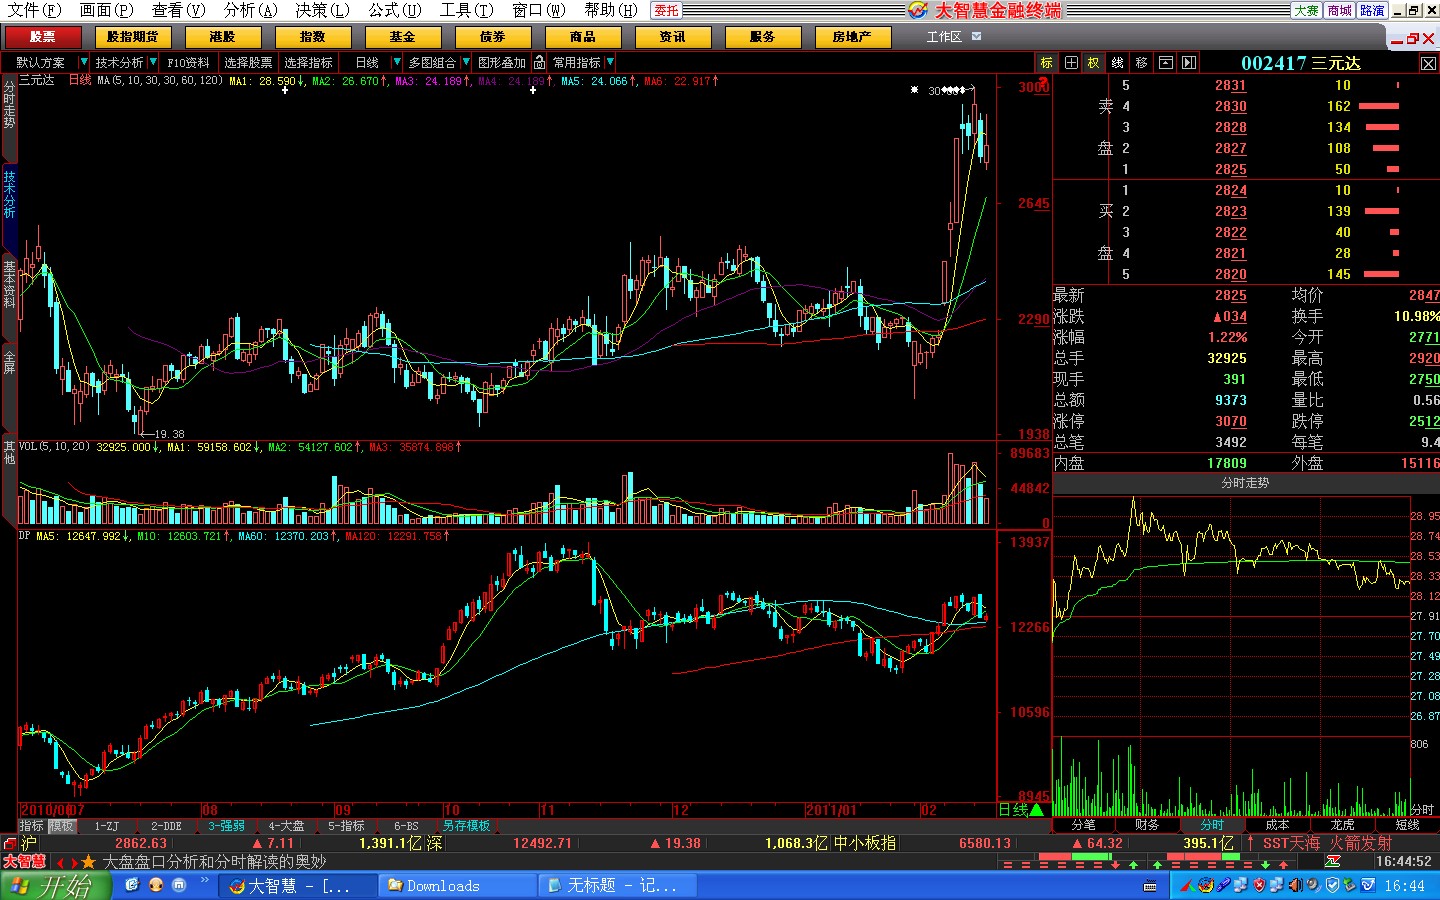Switch to 龙虎 bottom panel tab
This screenshot has width=1440, height=900.
tap(1343, 825)
